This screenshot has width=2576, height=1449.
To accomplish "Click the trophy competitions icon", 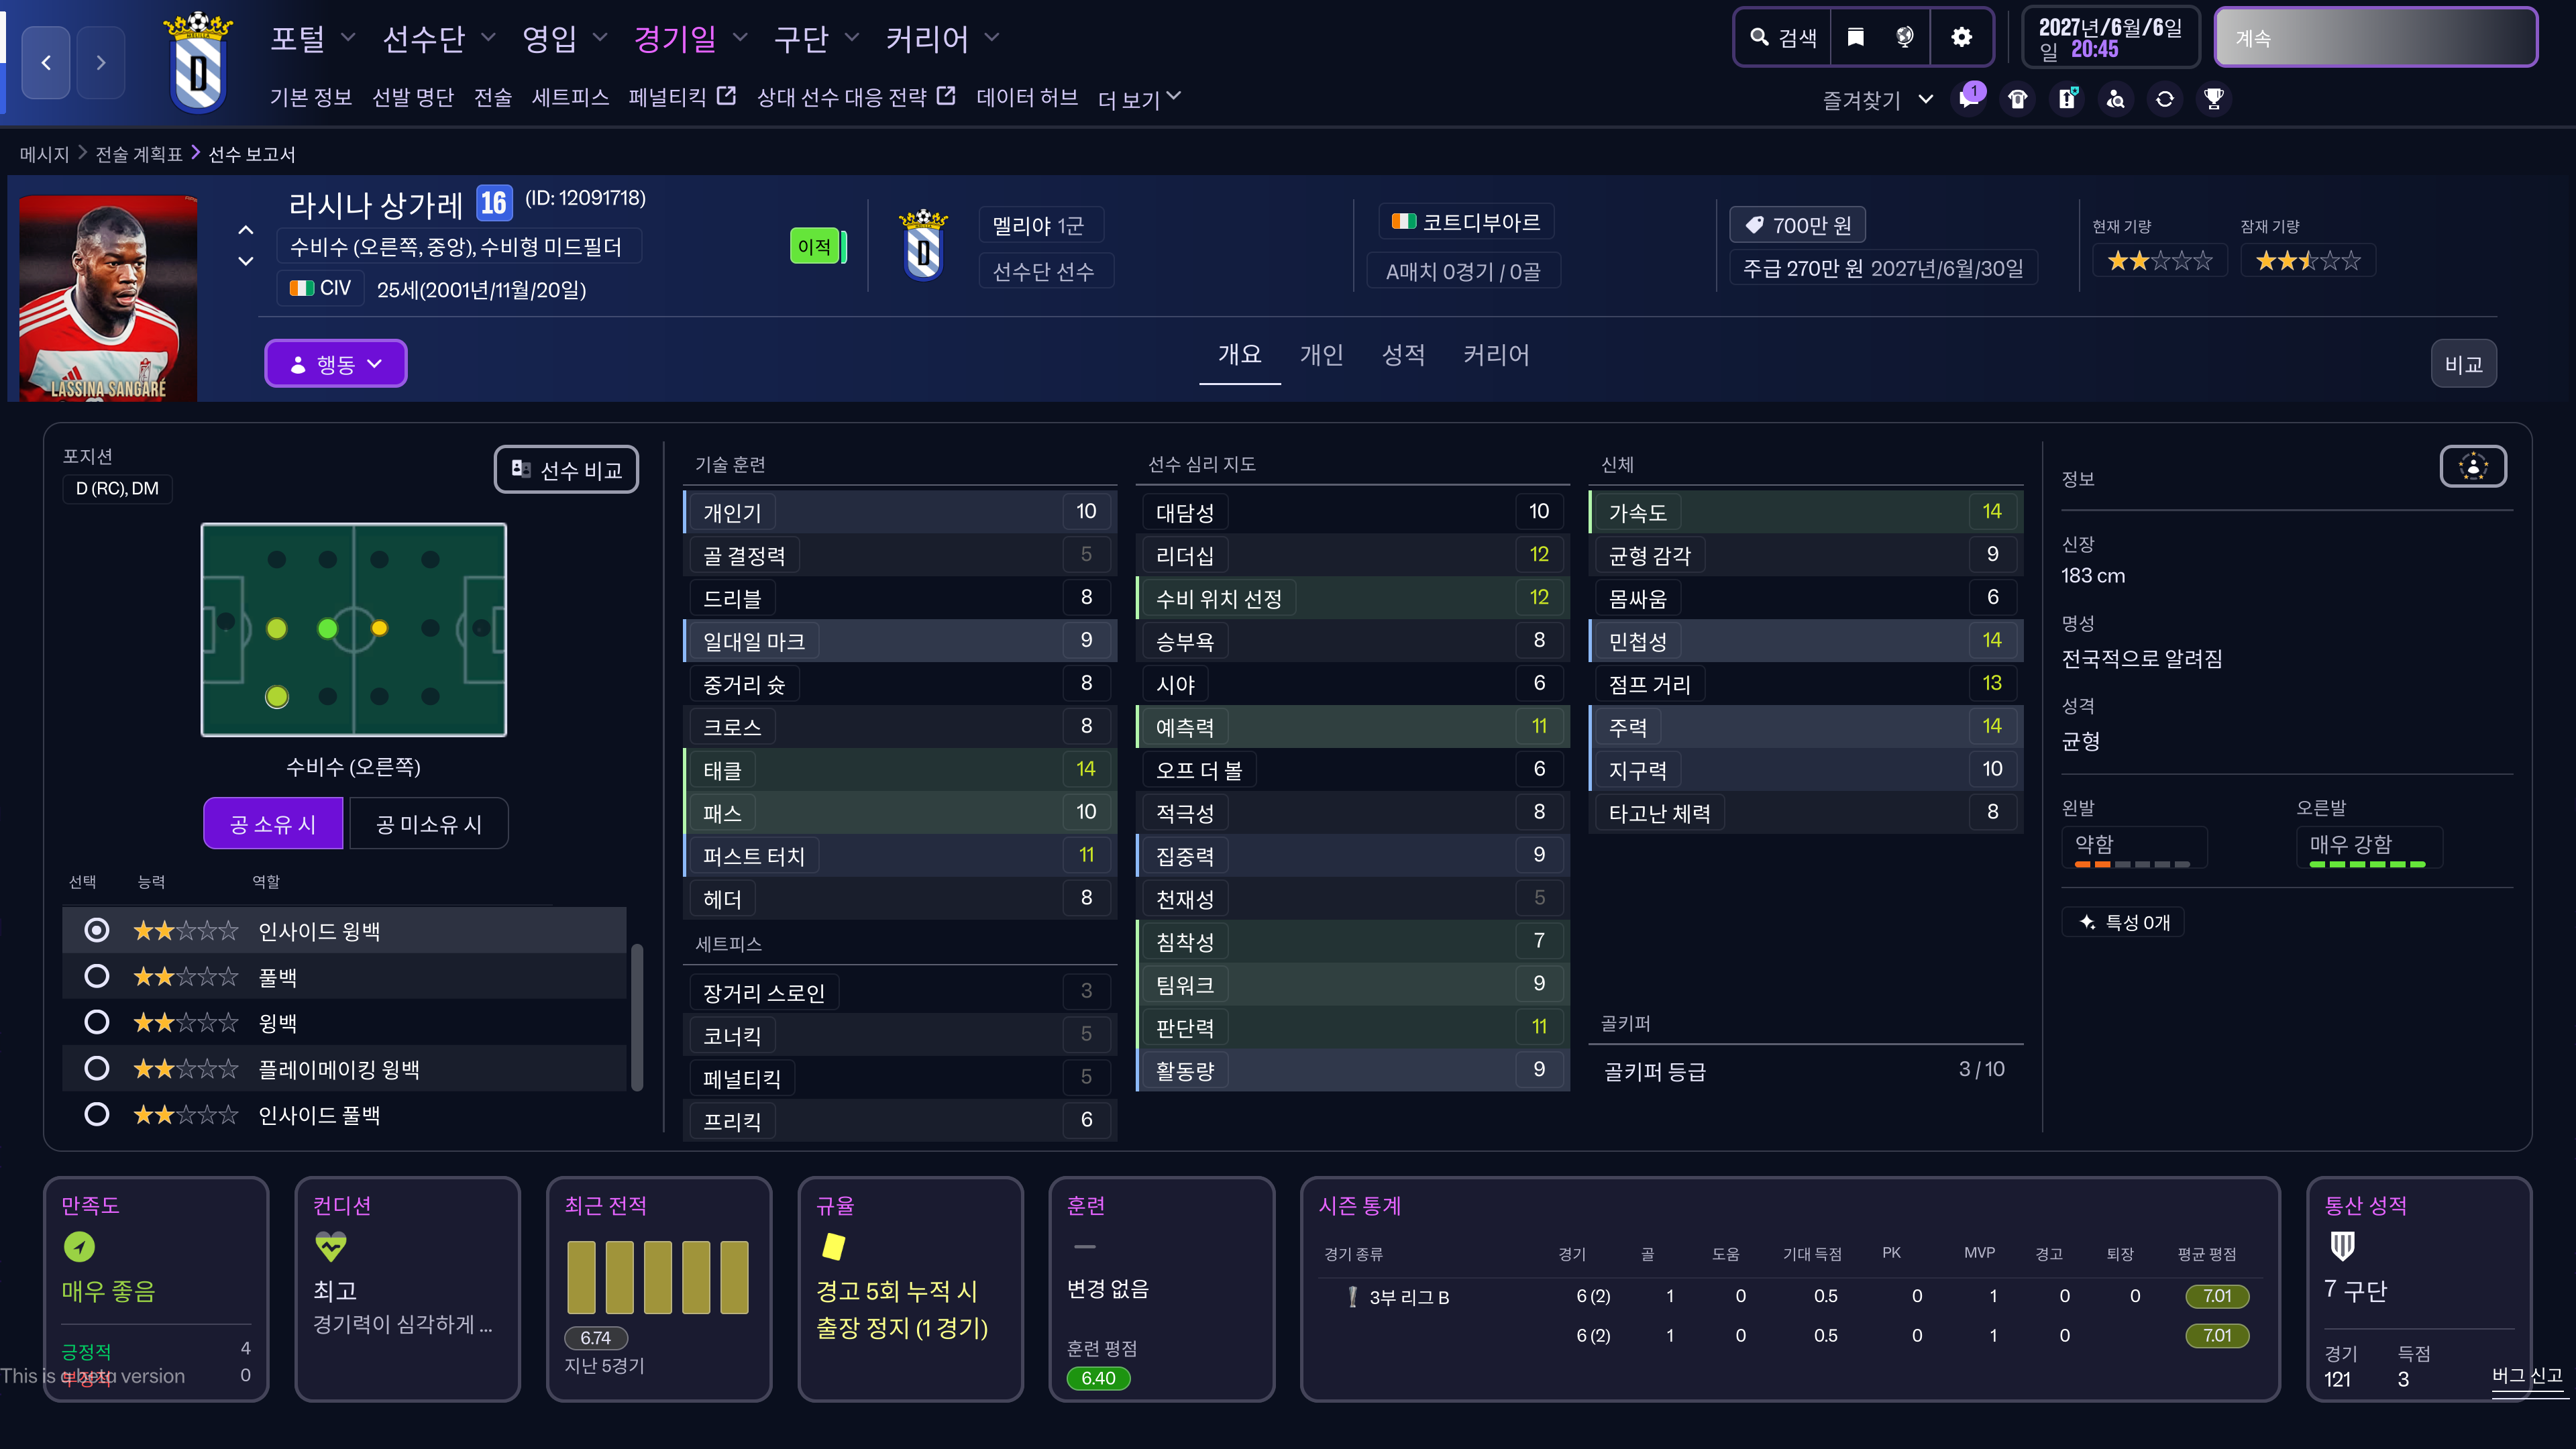I will coord(2214,99).
